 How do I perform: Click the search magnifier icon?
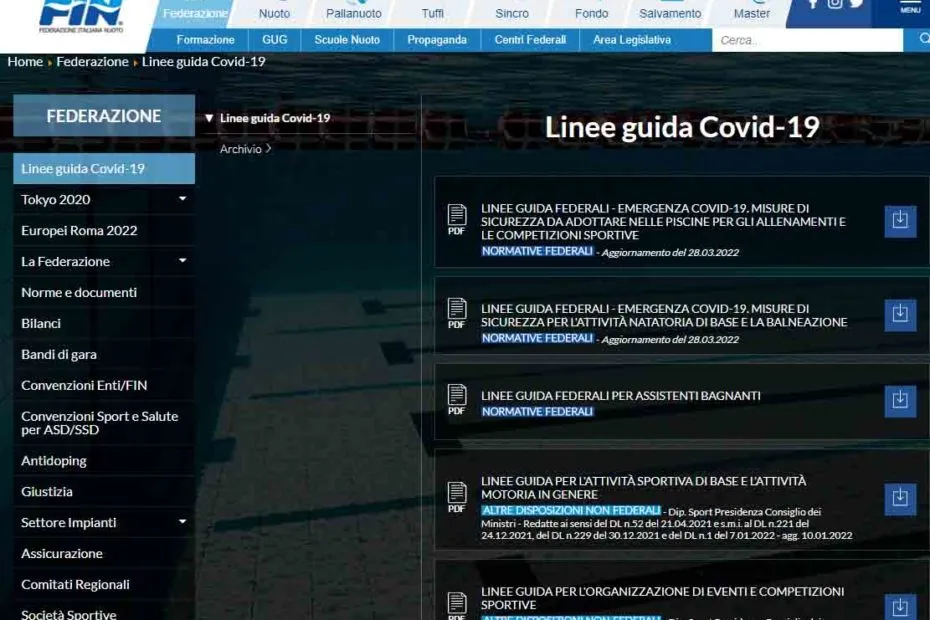(925, 39)
